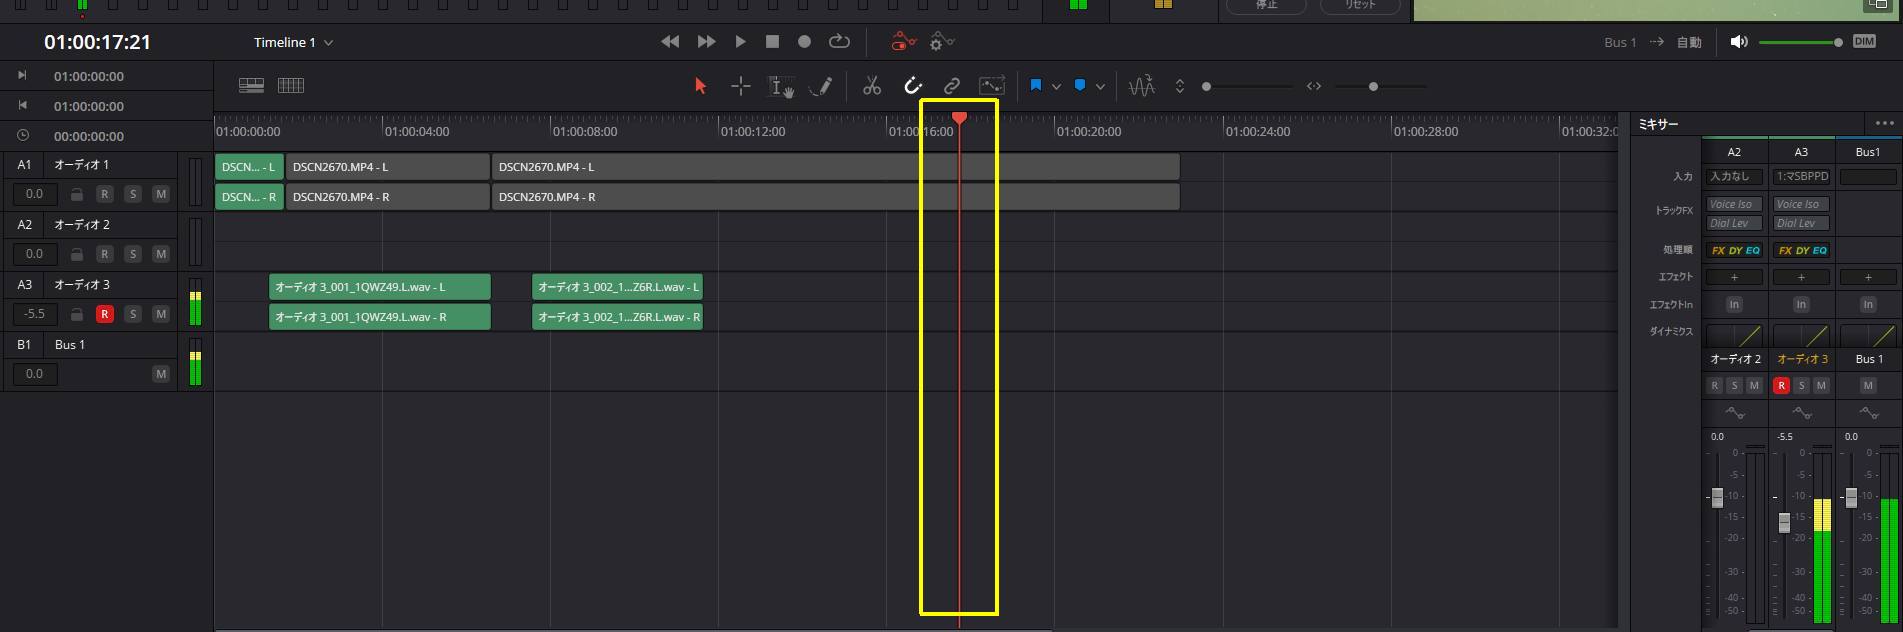Click the monitor volume slider handle
The width and height of the screenshot is (1903, 632).
[x=1838, y=42]
